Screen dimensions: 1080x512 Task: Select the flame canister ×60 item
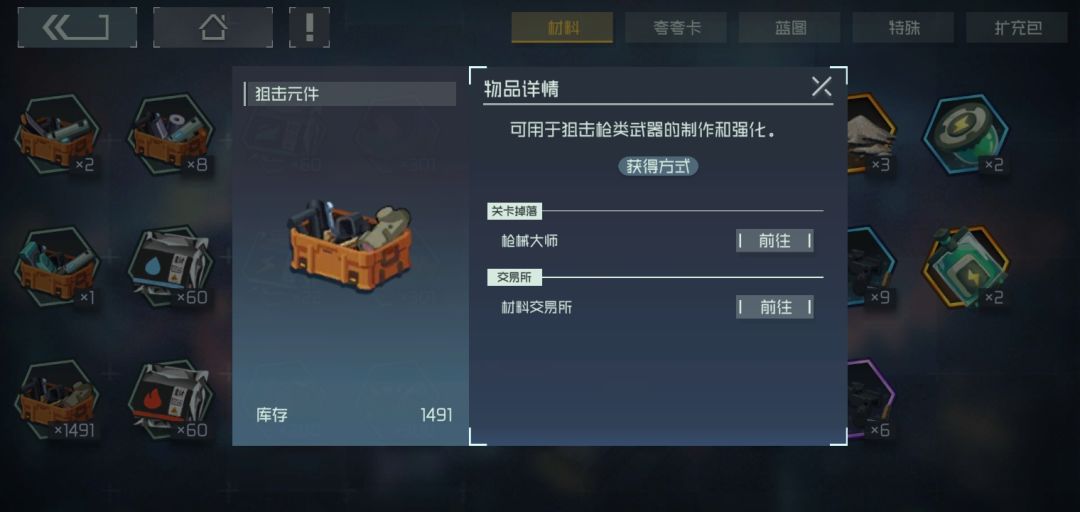coord(171,400)
